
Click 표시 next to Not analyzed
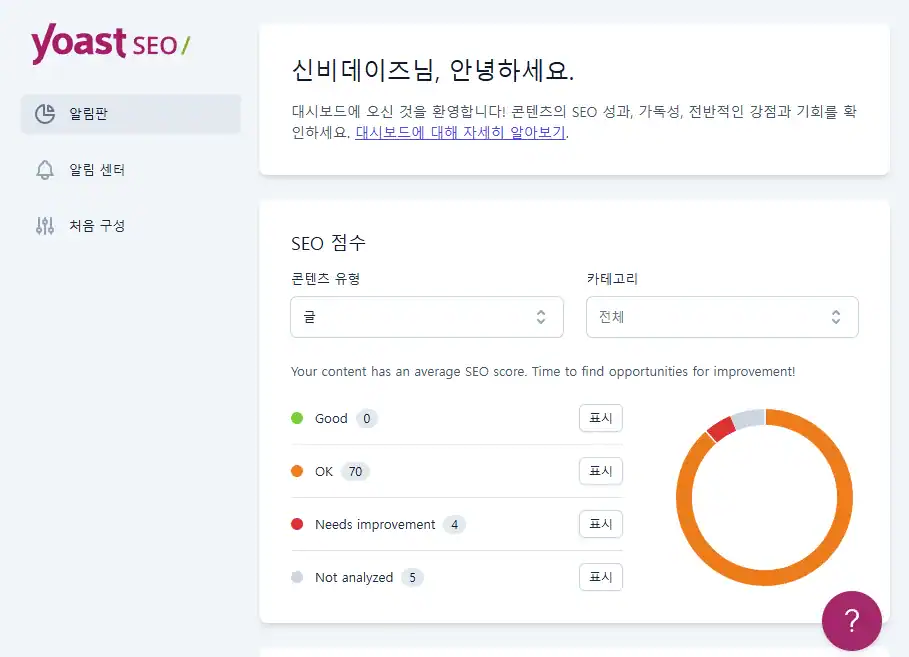point(600,577)
